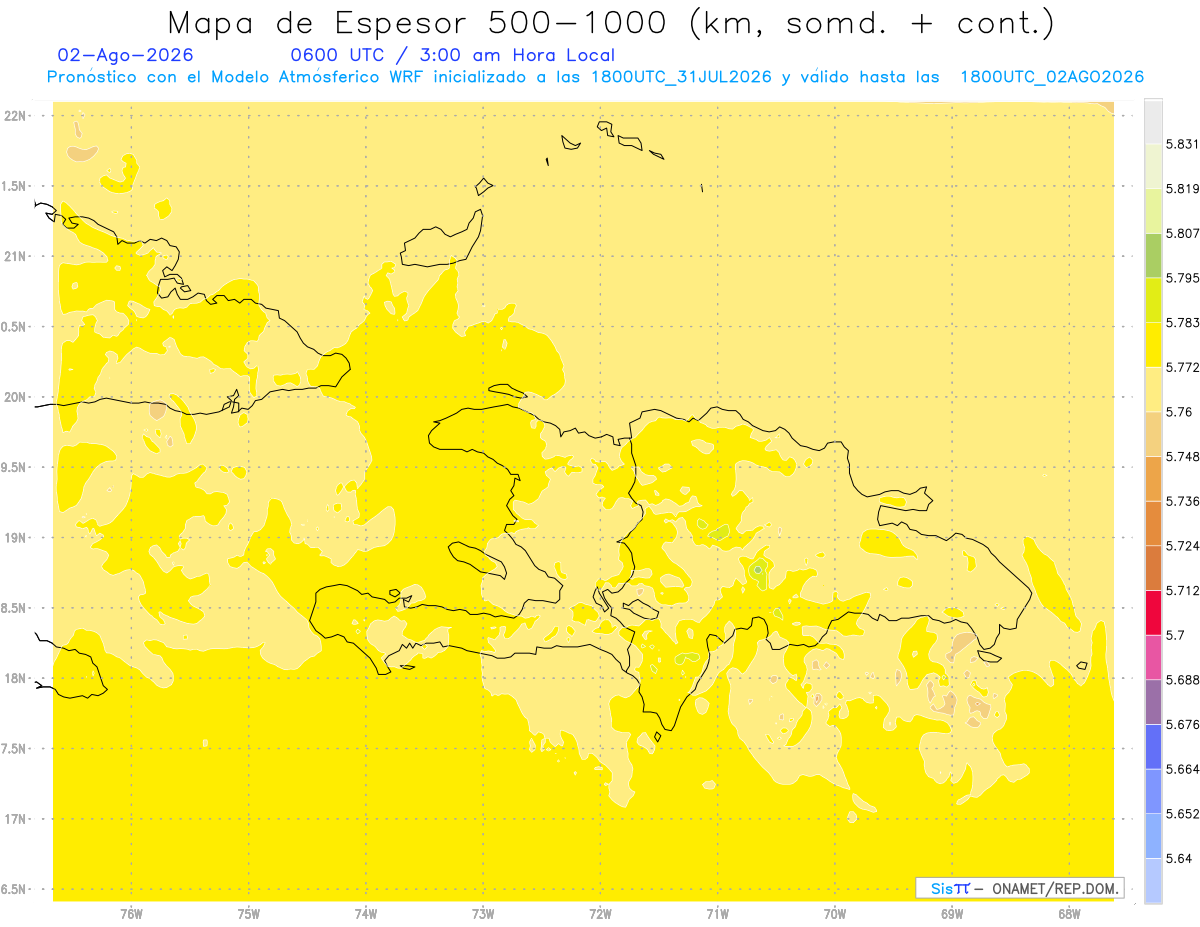Pick the pale yellow swatch between 5.76 and 5.772

tap(1153, 389)
